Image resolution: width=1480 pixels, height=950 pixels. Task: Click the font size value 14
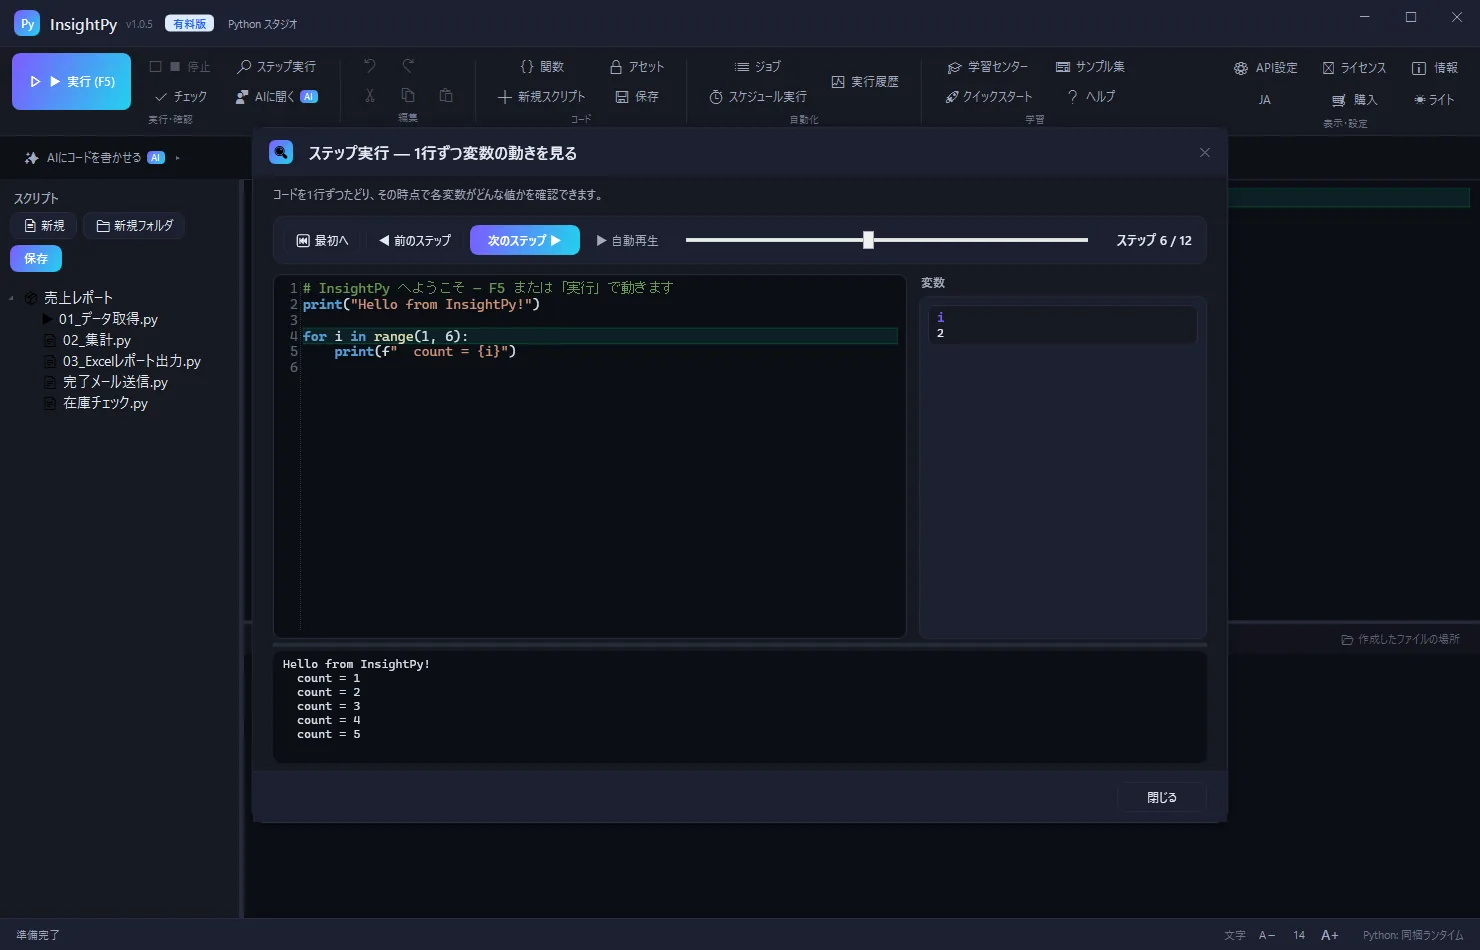click(x=1299, y=935)
